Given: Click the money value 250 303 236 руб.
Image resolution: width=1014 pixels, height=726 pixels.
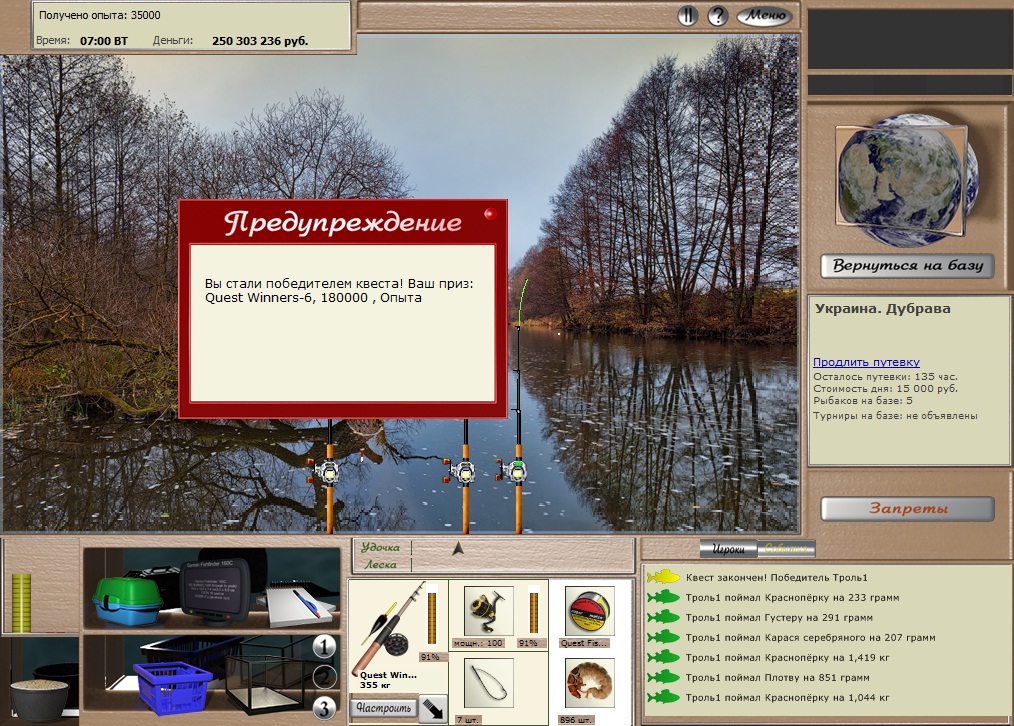Looking at the screenshot, I should 260,41.
